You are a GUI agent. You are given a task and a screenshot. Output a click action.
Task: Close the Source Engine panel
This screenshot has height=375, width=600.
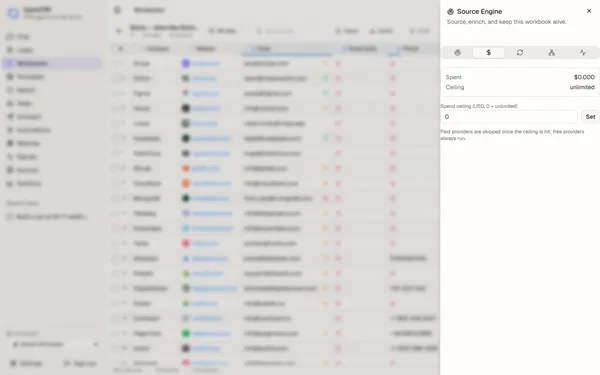pos(589,11)
